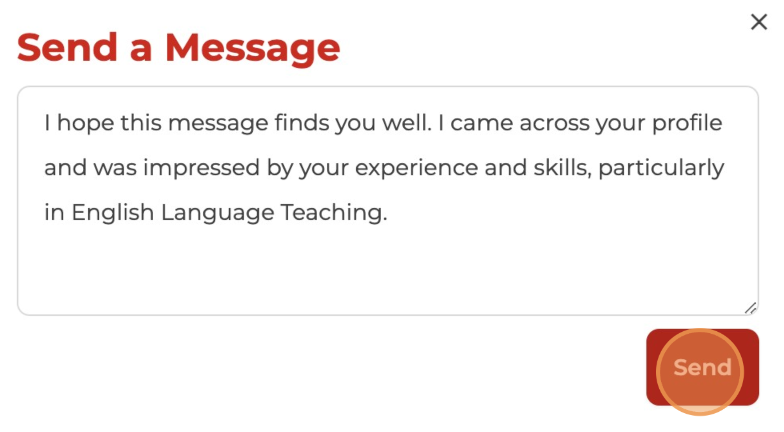The width and height of the screenshot is (784, 432).
Task: Submit the message with Send
Action: pyautogui.click(x=702, y=367)
